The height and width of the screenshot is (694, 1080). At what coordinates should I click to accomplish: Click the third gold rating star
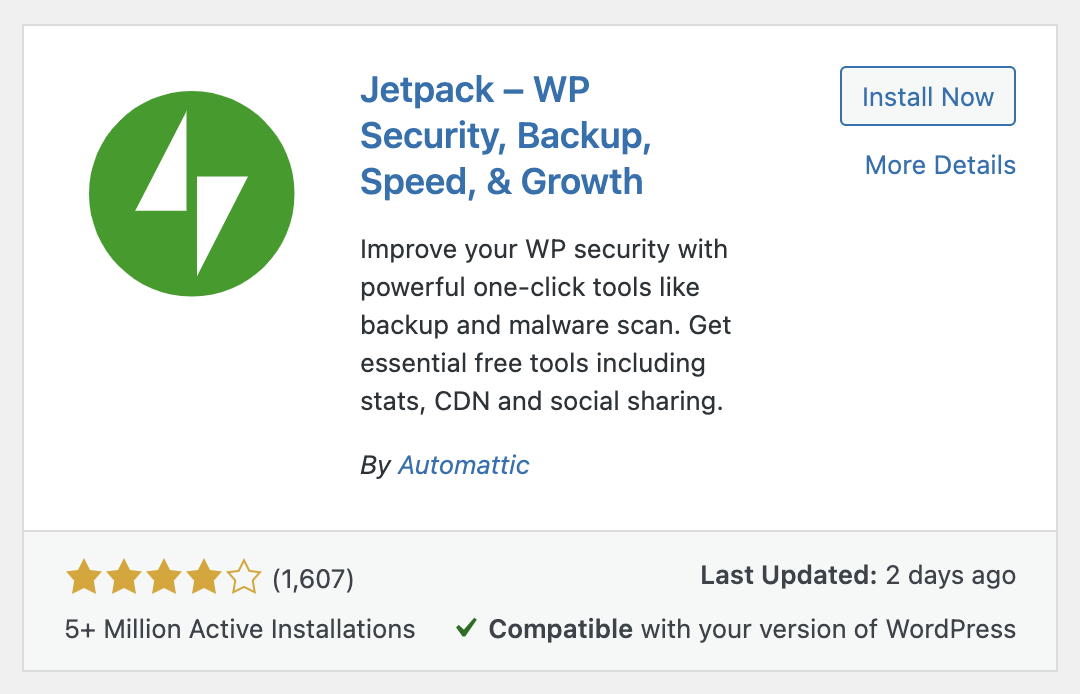pos(163,577)
